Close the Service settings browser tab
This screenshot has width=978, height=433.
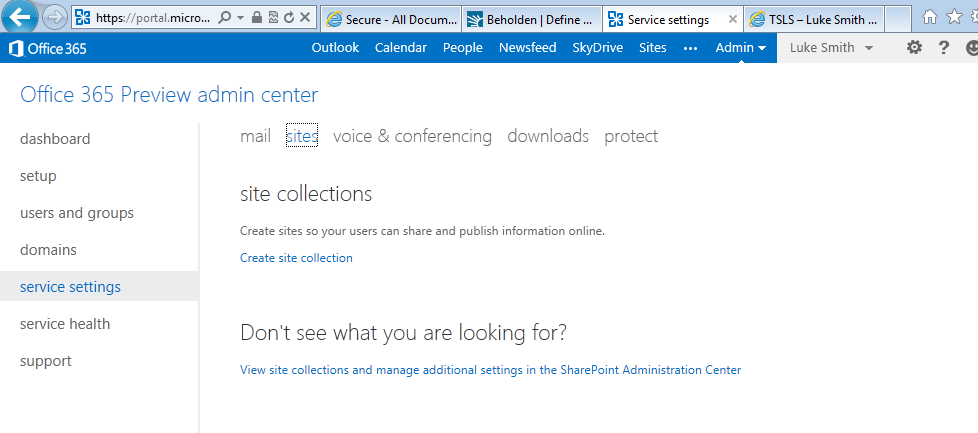[x=732, y=19]
